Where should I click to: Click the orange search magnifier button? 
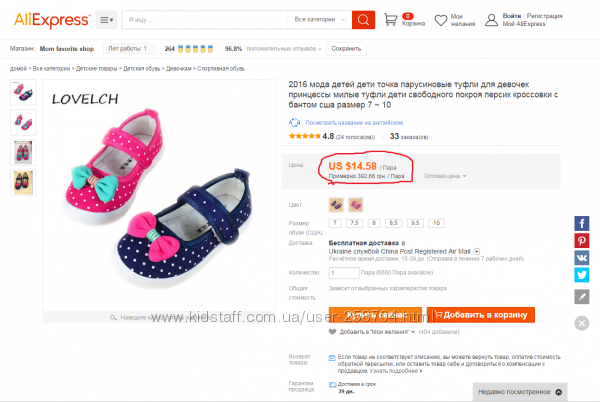[x=363, y=19]
